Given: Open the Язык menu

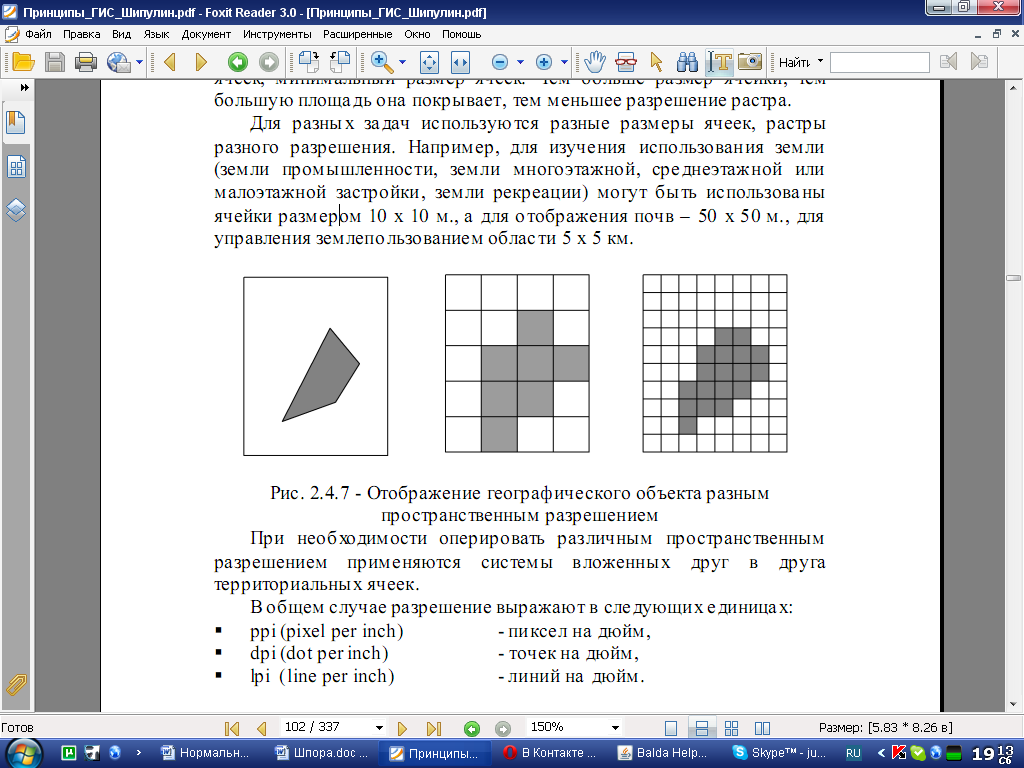Looking at the screenshot, I should click(x=156, y=34).
